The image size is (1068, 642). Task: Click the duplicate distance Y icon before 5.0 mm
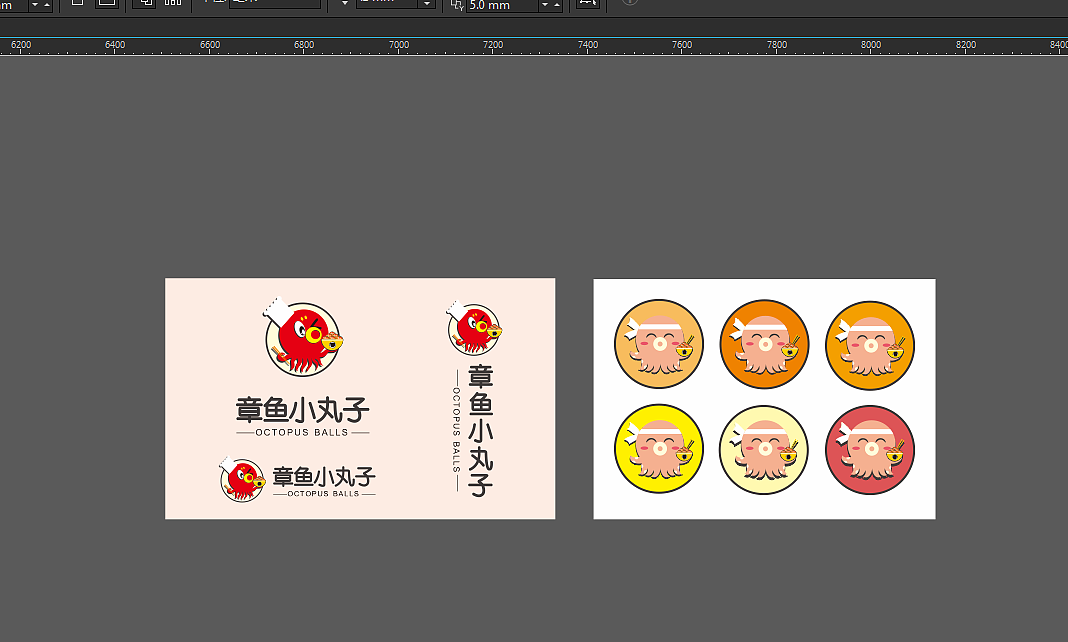457,5
